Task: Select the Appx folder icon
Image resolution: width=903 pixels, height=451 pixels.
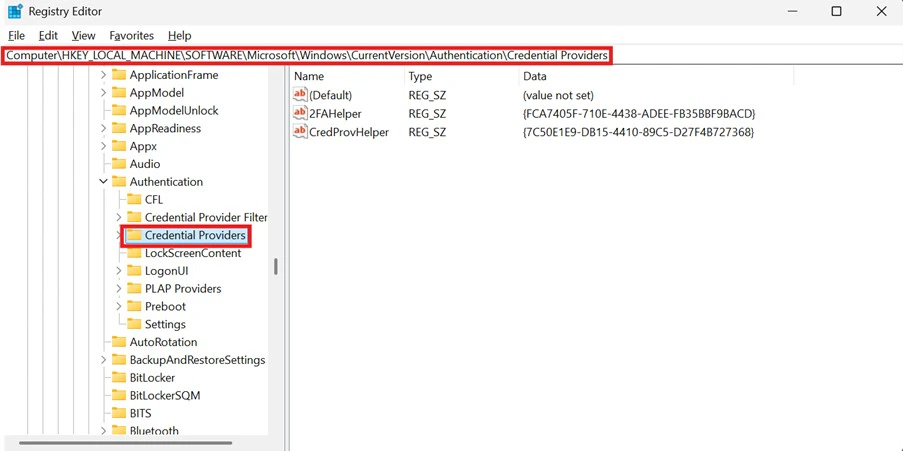Action: click(x=119, y=146)
